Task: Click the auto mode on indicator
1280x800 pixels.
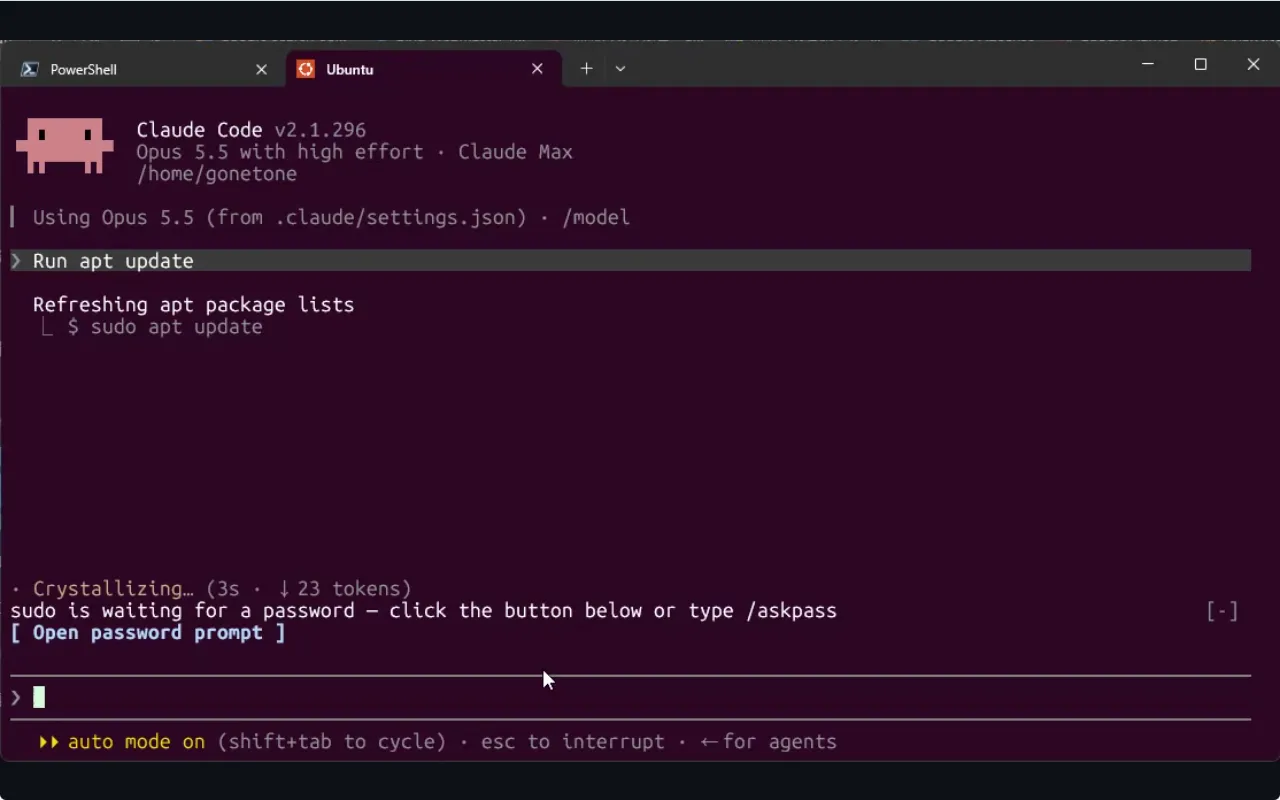Action: [x=136, y=742]
